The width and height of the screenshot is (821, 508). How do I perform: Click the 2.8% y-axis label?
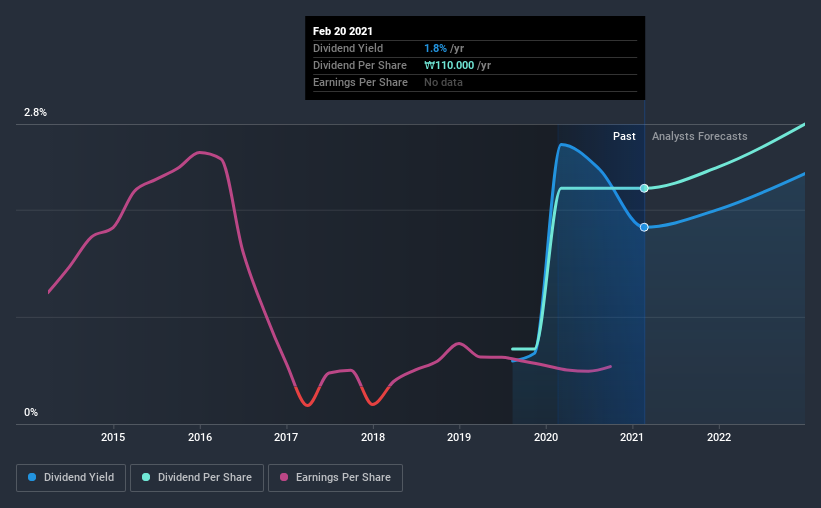(36, 113)
